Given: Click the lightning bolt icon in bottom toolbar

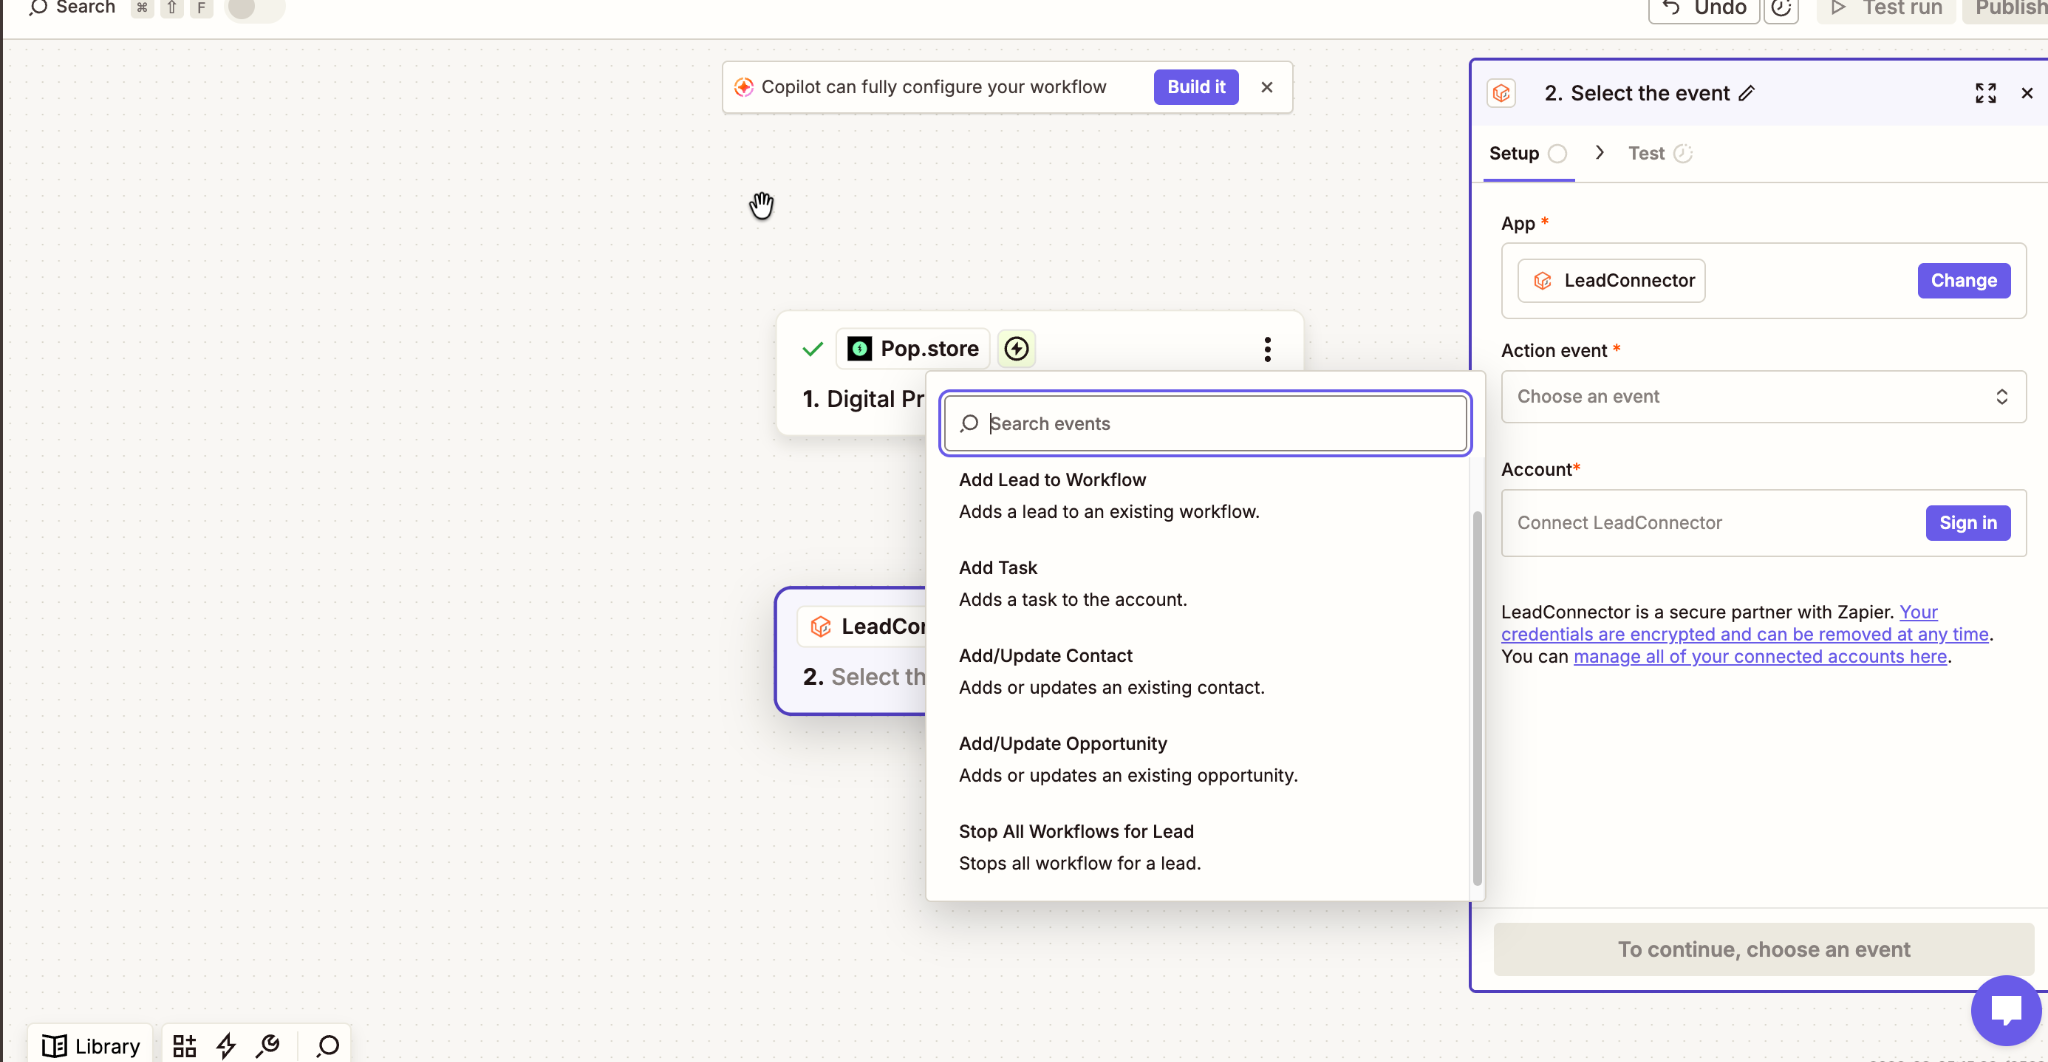Looking at the screenshot, I should click(227, 1046).
